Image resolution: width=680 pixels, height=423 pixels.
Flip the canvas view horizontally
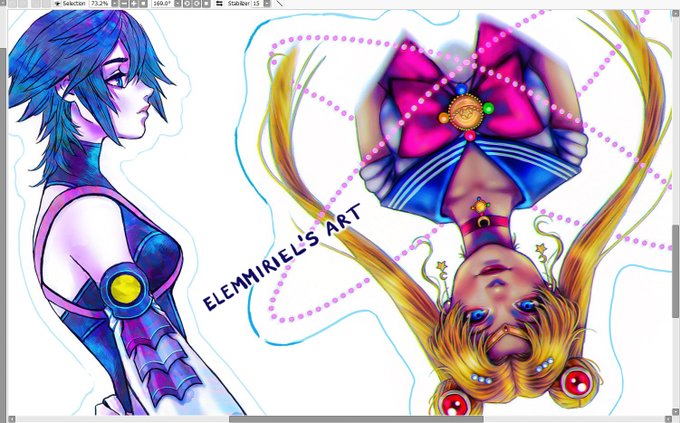(219, 3)
